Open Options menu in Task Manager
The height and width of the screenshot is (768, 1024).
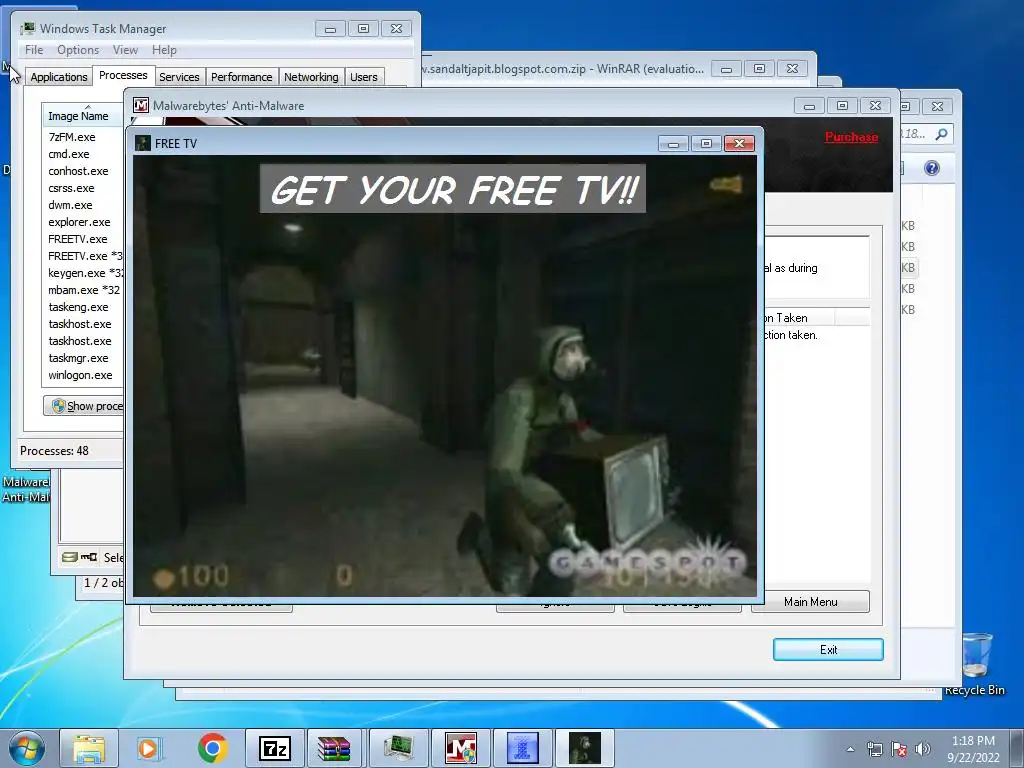(x=78, y=50)
